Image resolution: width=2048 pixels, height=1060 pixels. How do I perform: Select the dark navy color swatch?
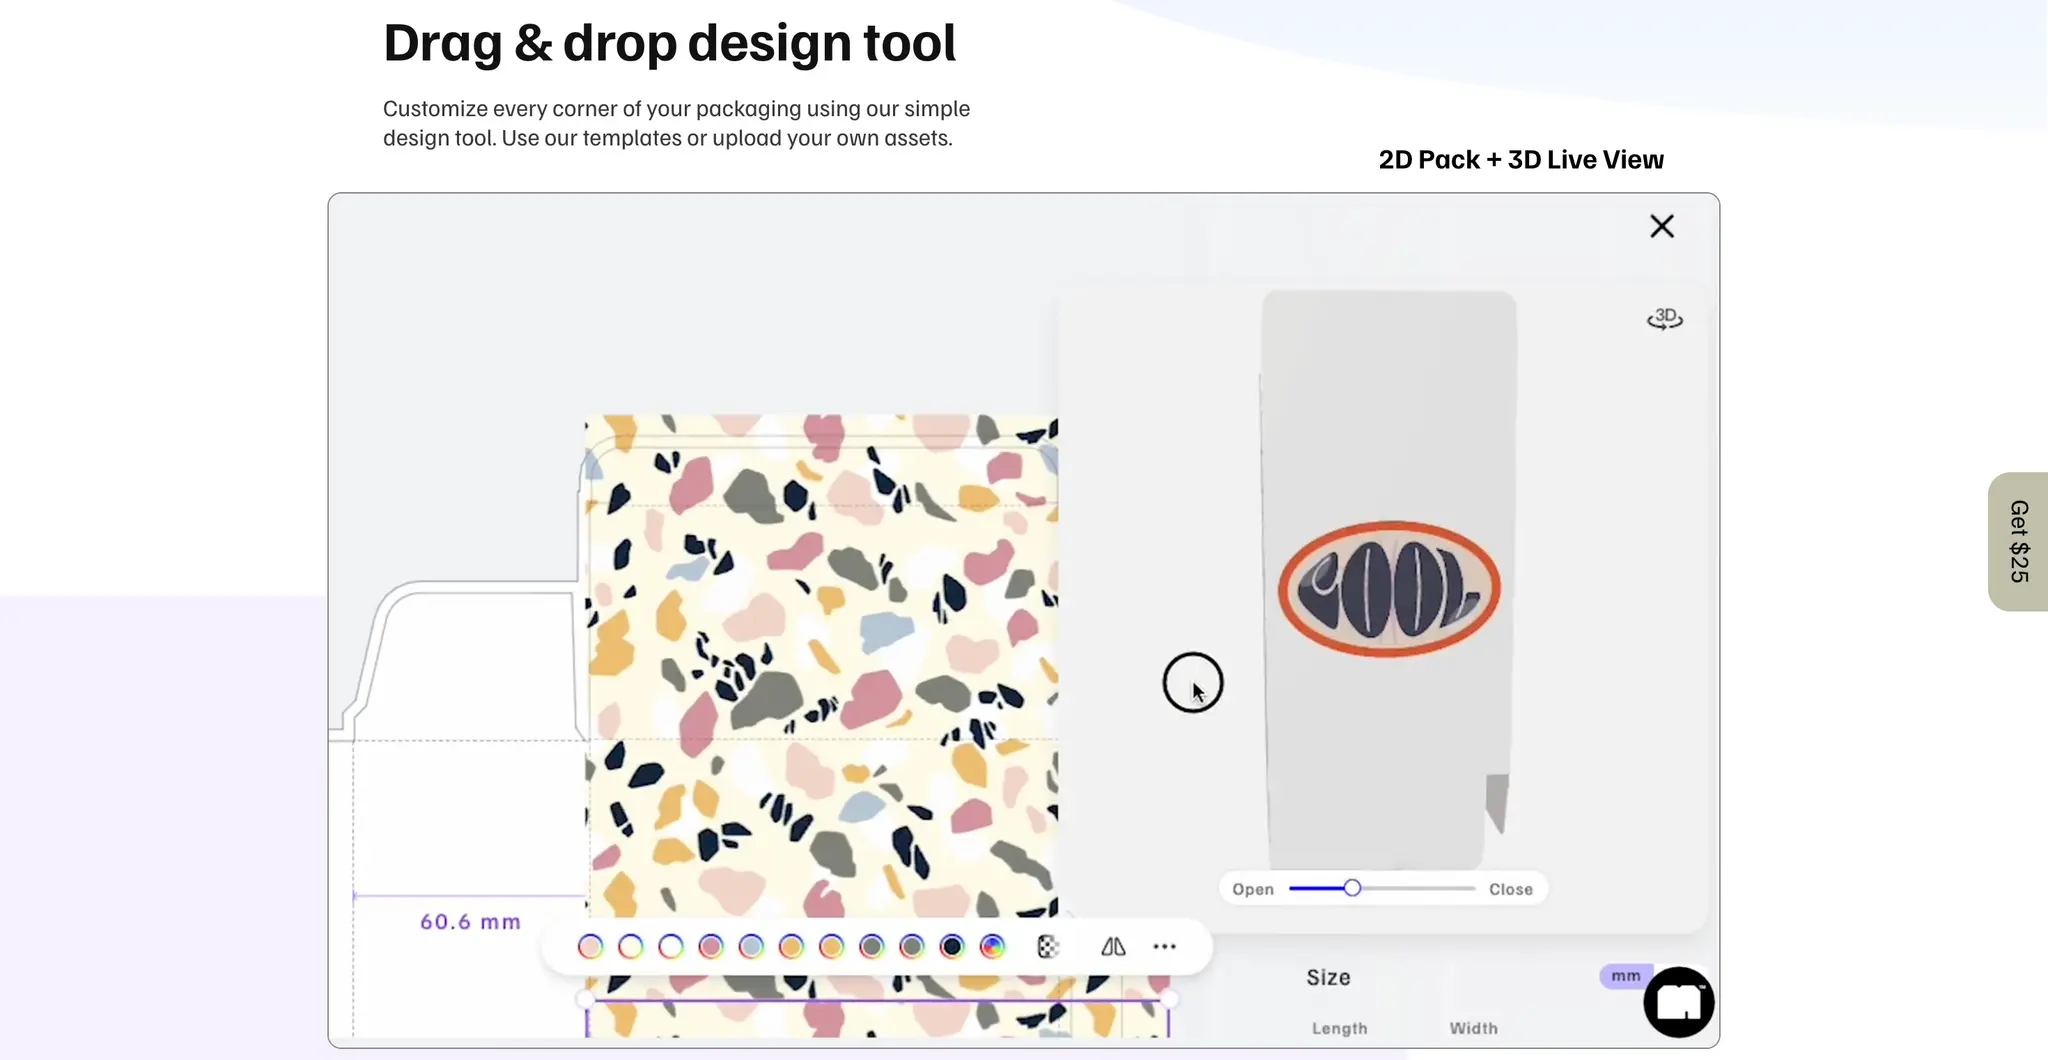pos(952,946)
